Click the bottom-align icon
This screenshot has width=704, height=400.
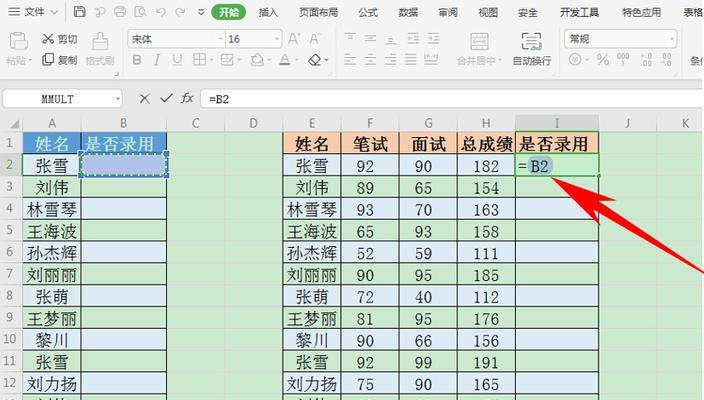tap(391, 39)
